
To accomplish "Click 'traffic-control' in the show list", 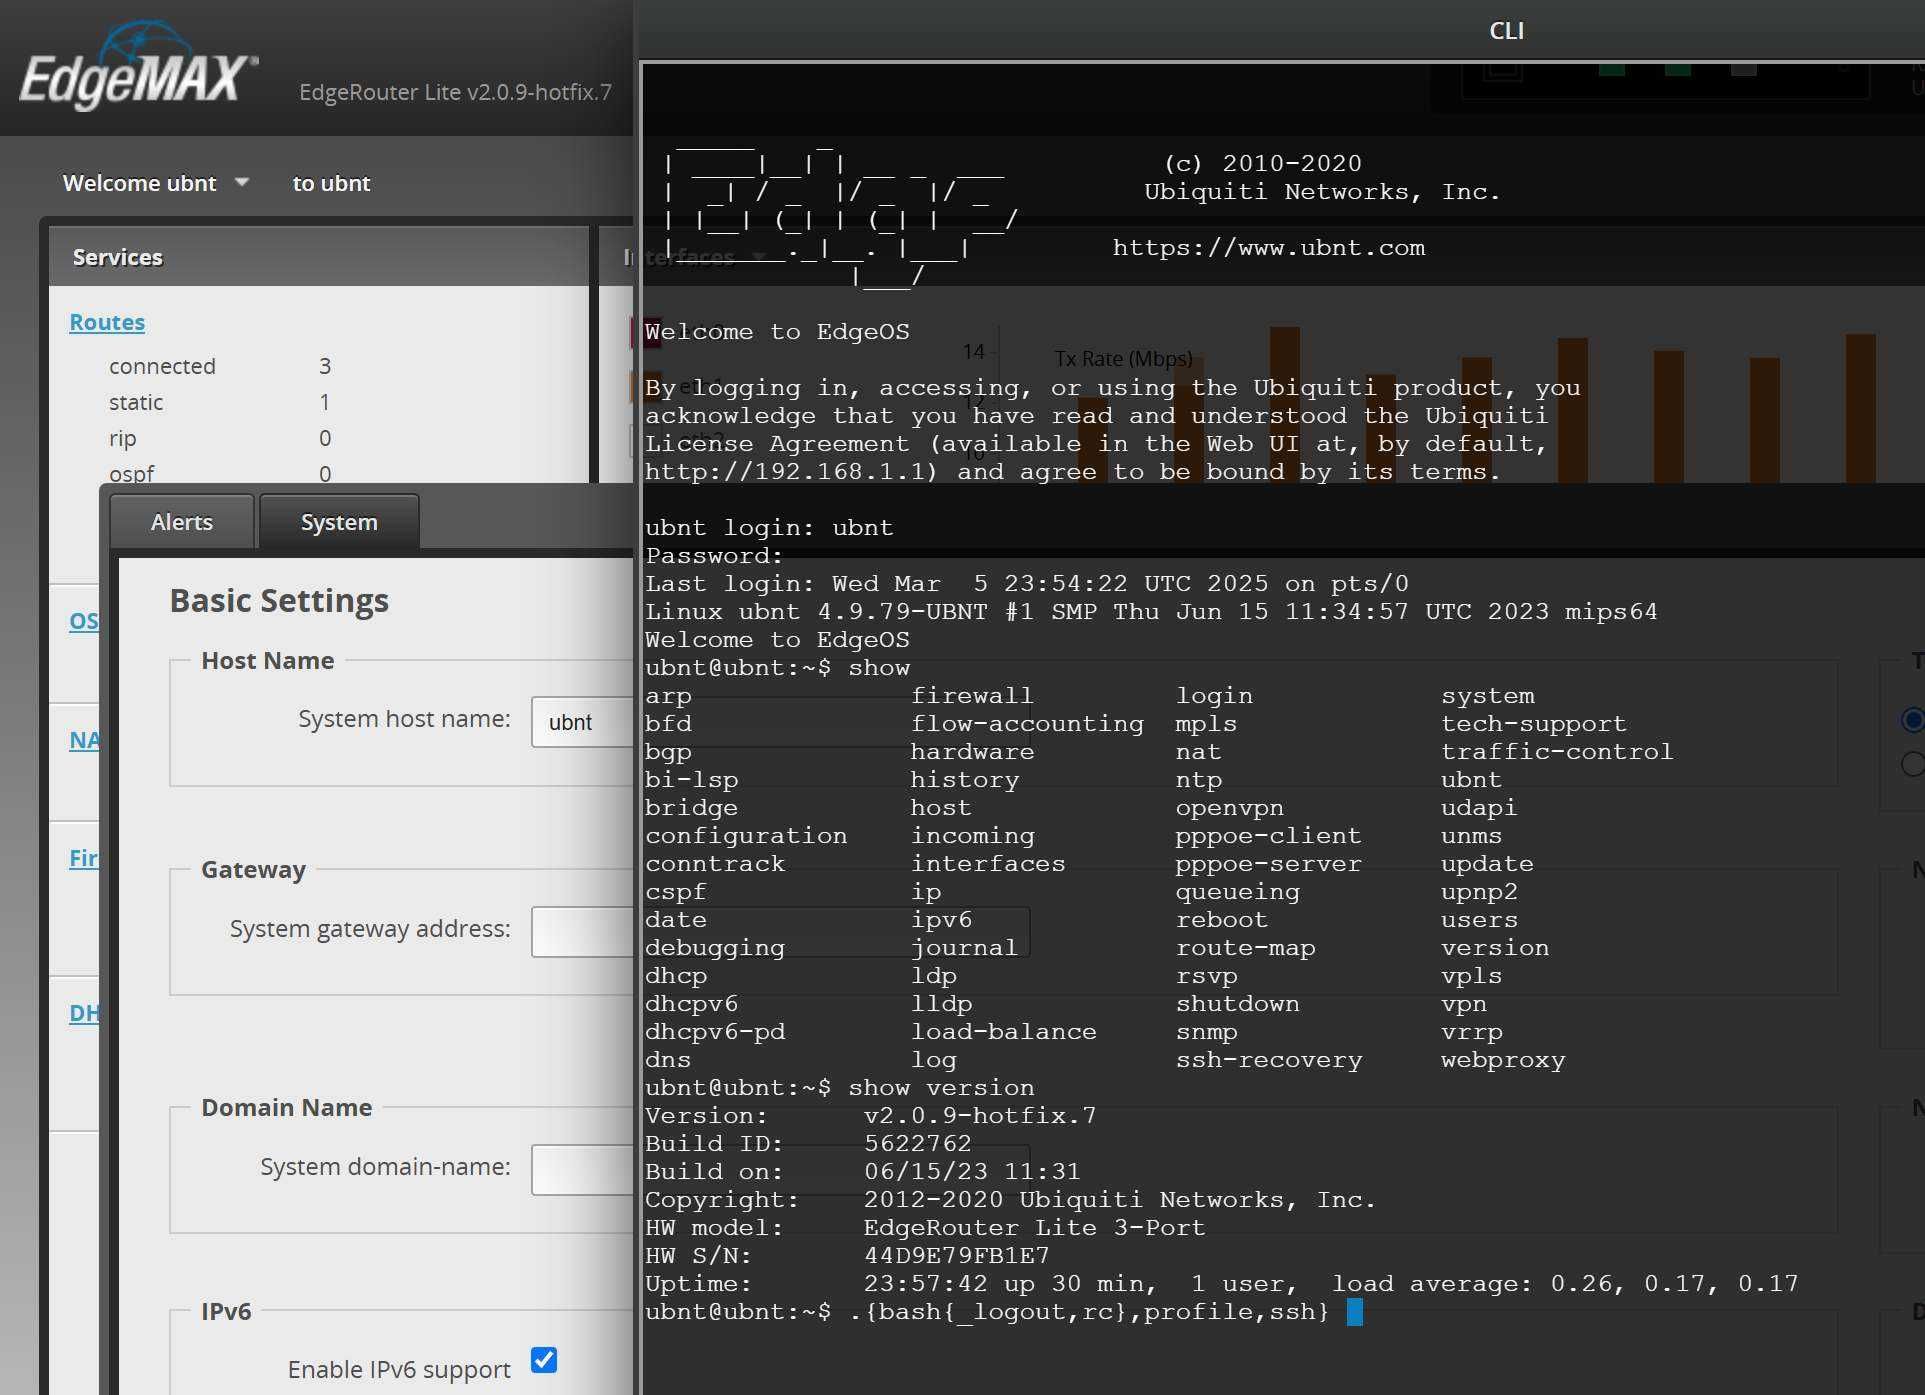I will 1557,752.
